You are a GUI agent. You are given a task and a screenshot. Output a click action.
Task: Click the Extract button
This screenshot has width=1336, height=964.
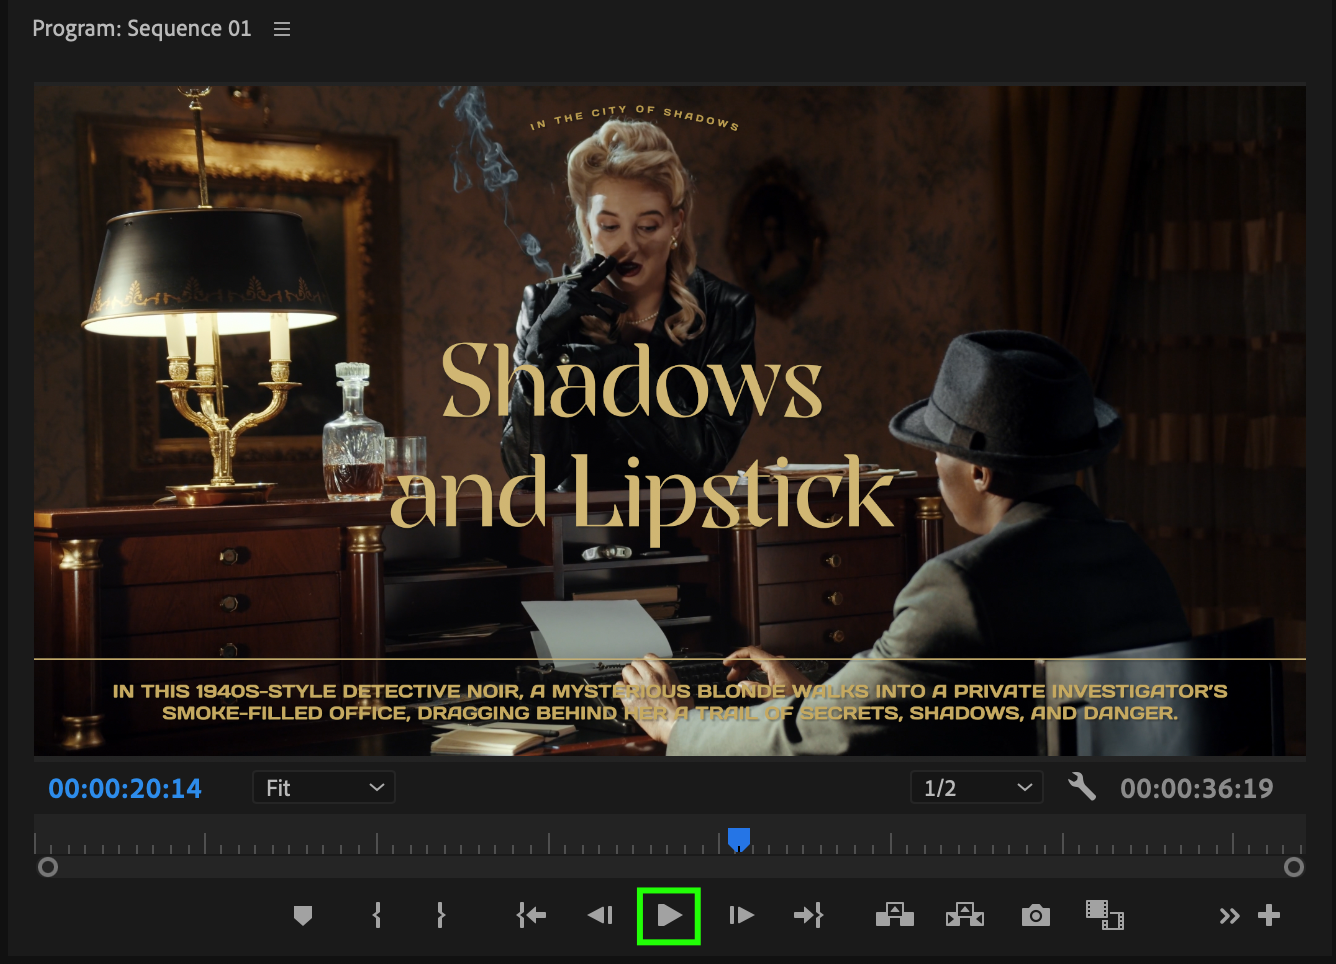click(x=965, y=915)
